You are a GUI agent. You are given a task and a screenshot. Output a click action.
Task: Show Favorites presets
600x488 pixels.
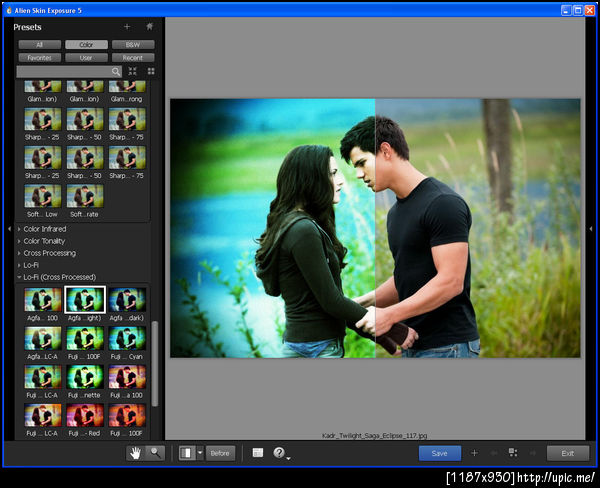(x=39, y=58)
